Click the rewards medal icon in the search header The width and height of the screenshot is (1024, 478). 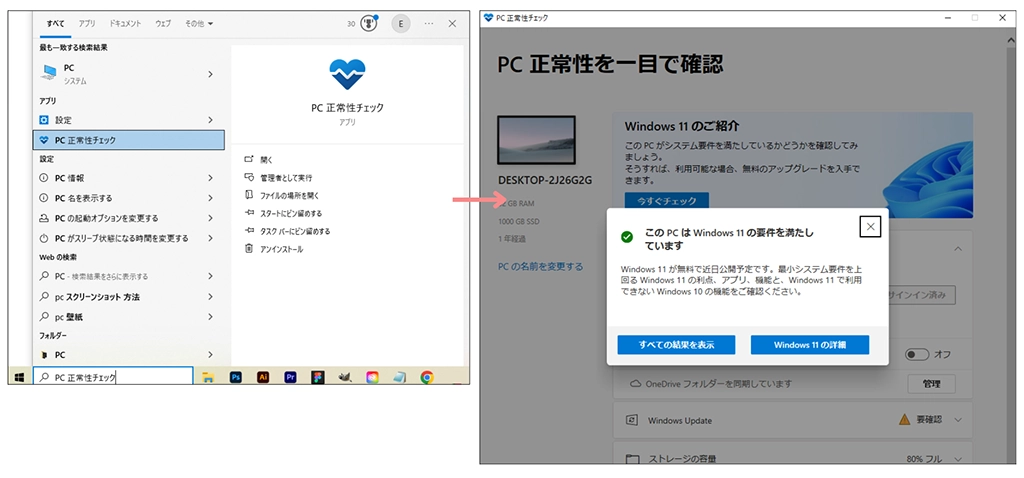pos(369,24)
